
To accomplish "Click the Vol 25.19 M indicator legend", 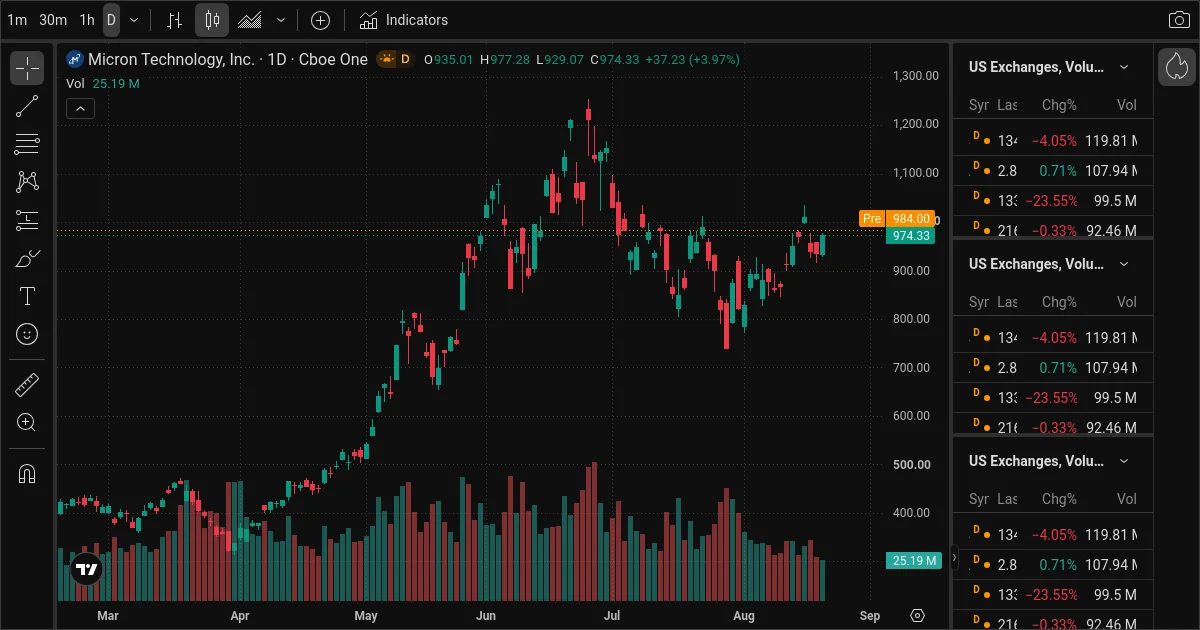I will point(103,84).
